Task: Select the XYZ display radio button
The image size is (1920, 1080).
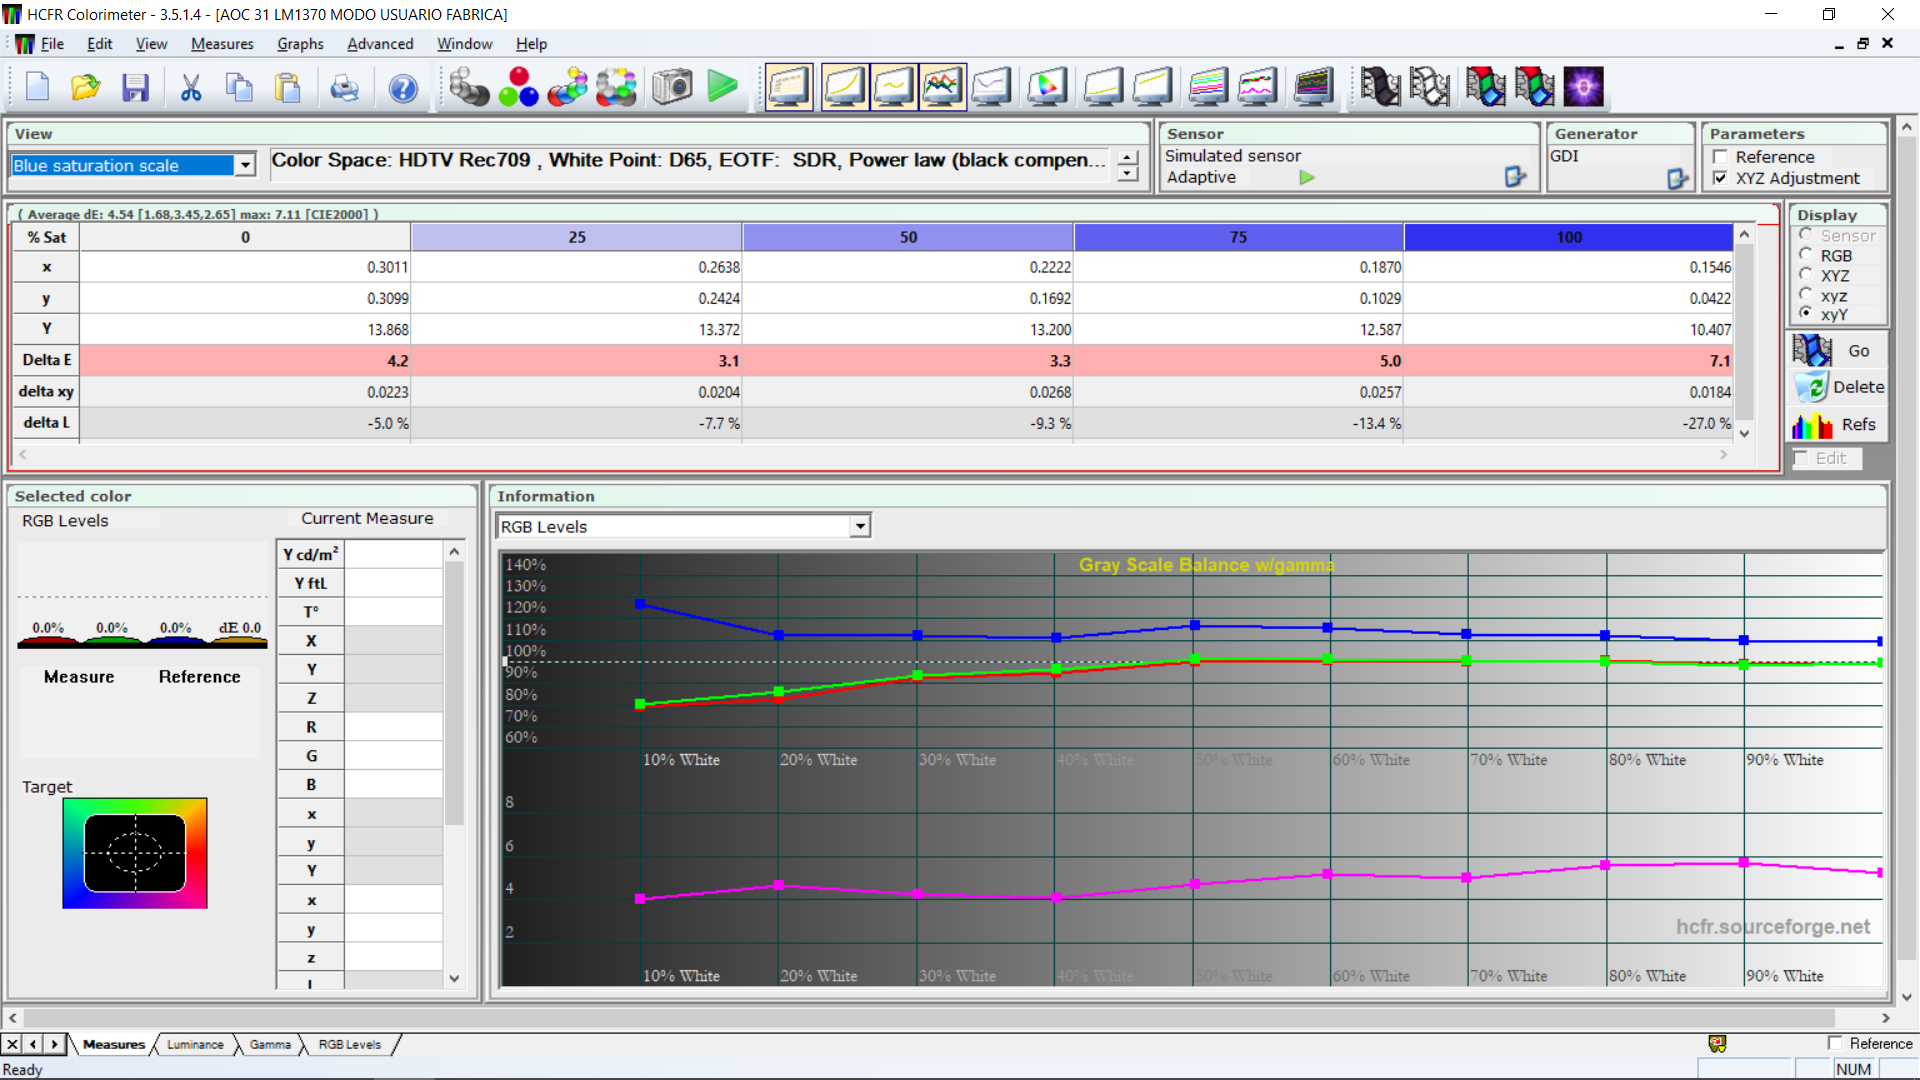Action: pos(1806,275)
